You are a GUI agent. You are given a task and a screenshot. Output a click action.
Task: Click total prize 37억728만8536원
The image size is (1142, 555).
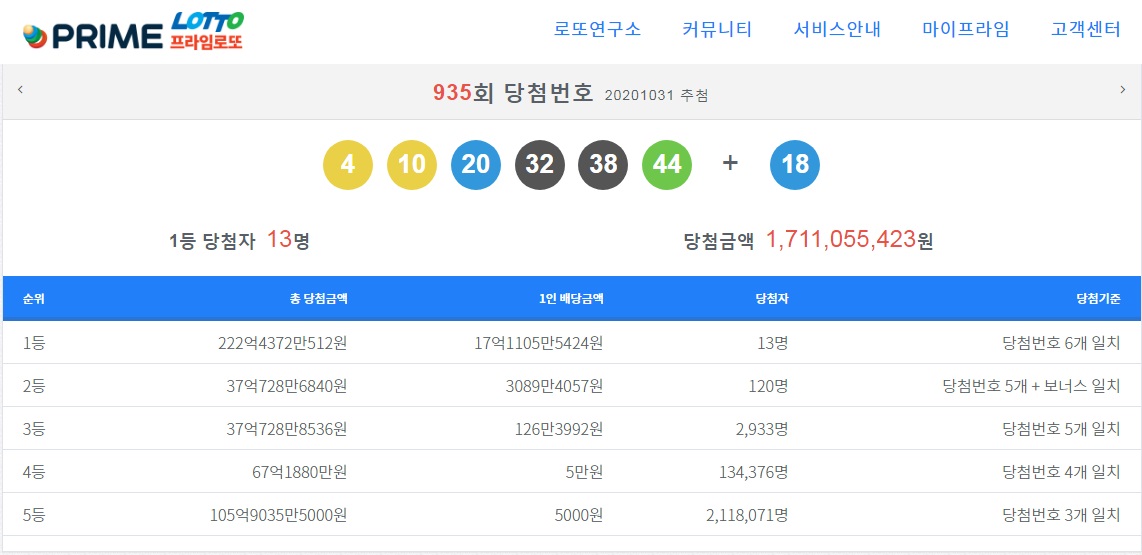(x=287, y=430)
